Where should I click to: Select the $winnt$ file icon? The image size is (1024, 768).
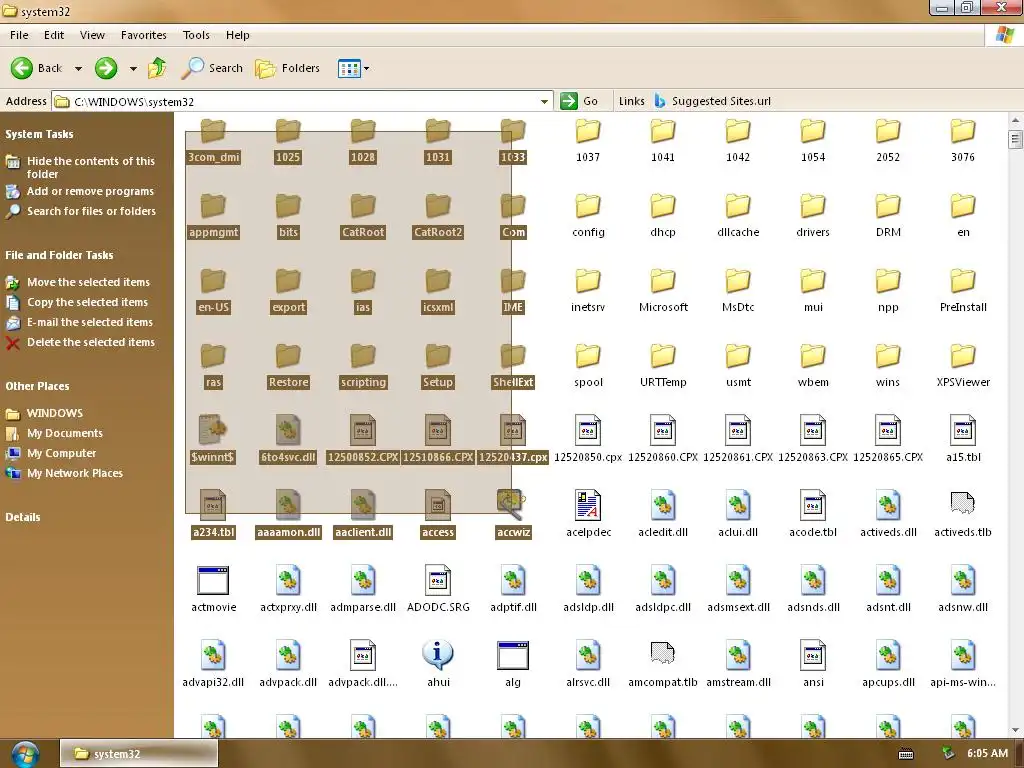[x=213, y=430]
